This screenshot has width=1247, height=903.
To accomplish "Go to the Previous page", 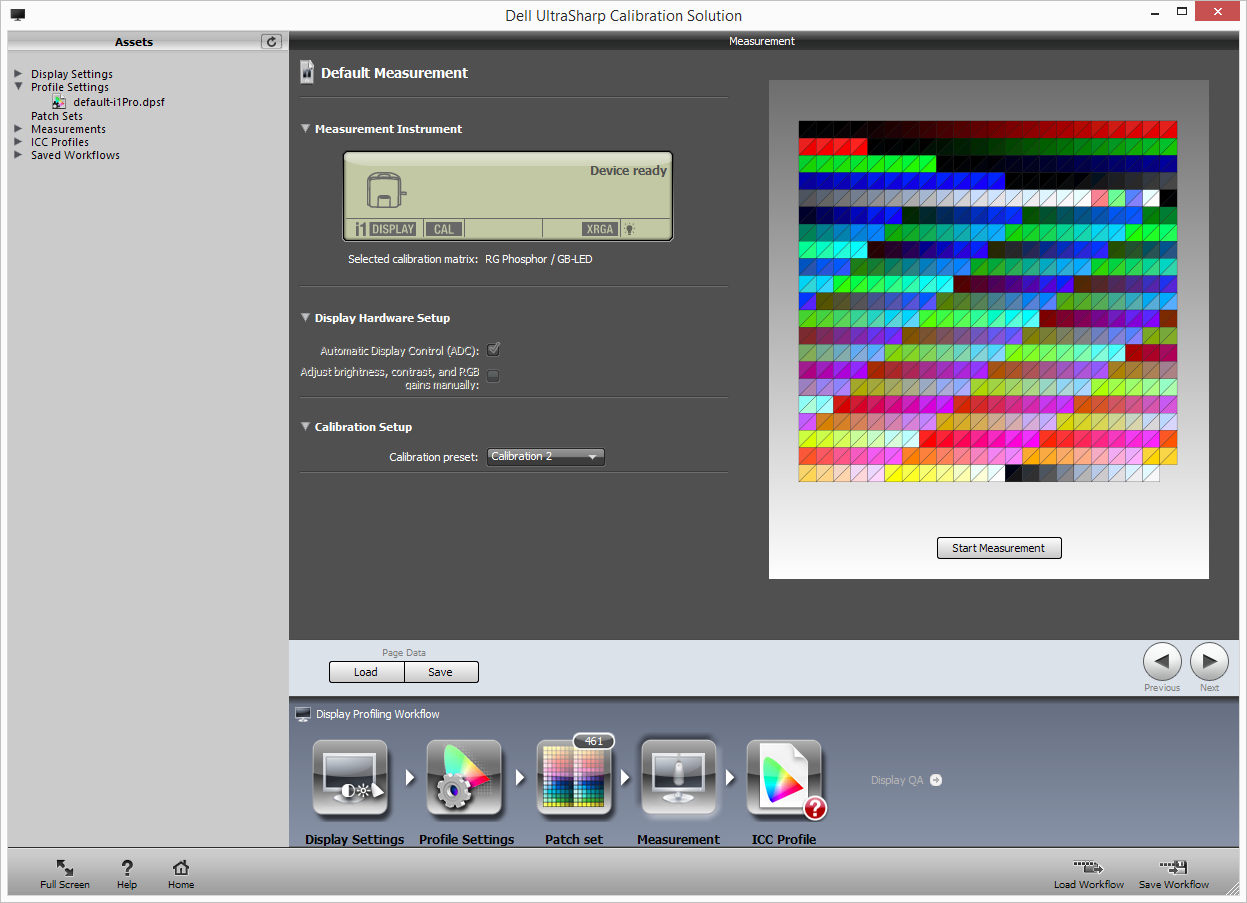I will pyautogui.click(x=1162, y=662).
